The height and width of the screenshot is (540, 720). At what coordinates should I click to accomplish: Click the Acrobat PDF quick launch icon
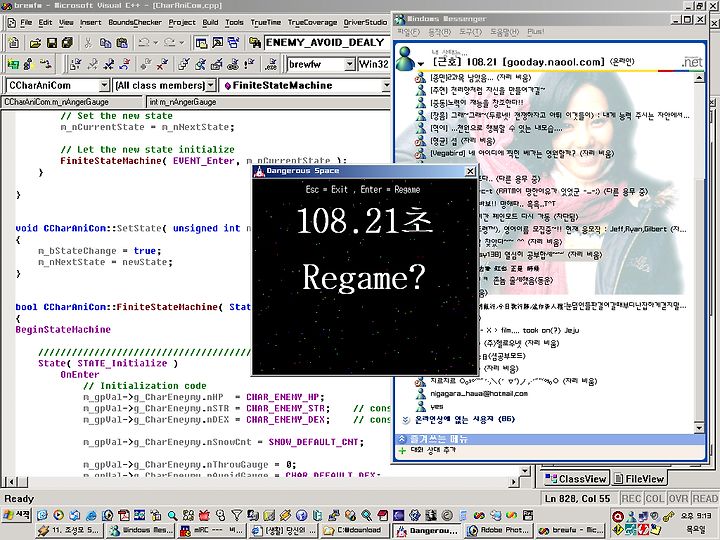(124, 516)
